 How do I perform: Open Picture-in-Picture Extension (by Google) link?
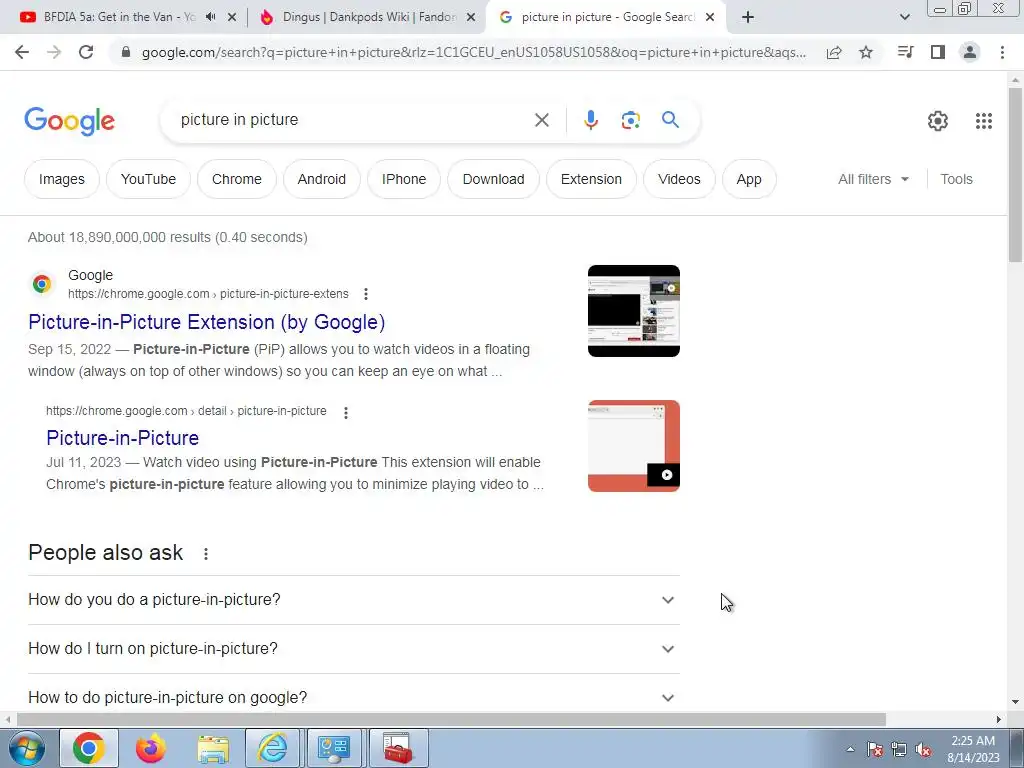(206, 322)
